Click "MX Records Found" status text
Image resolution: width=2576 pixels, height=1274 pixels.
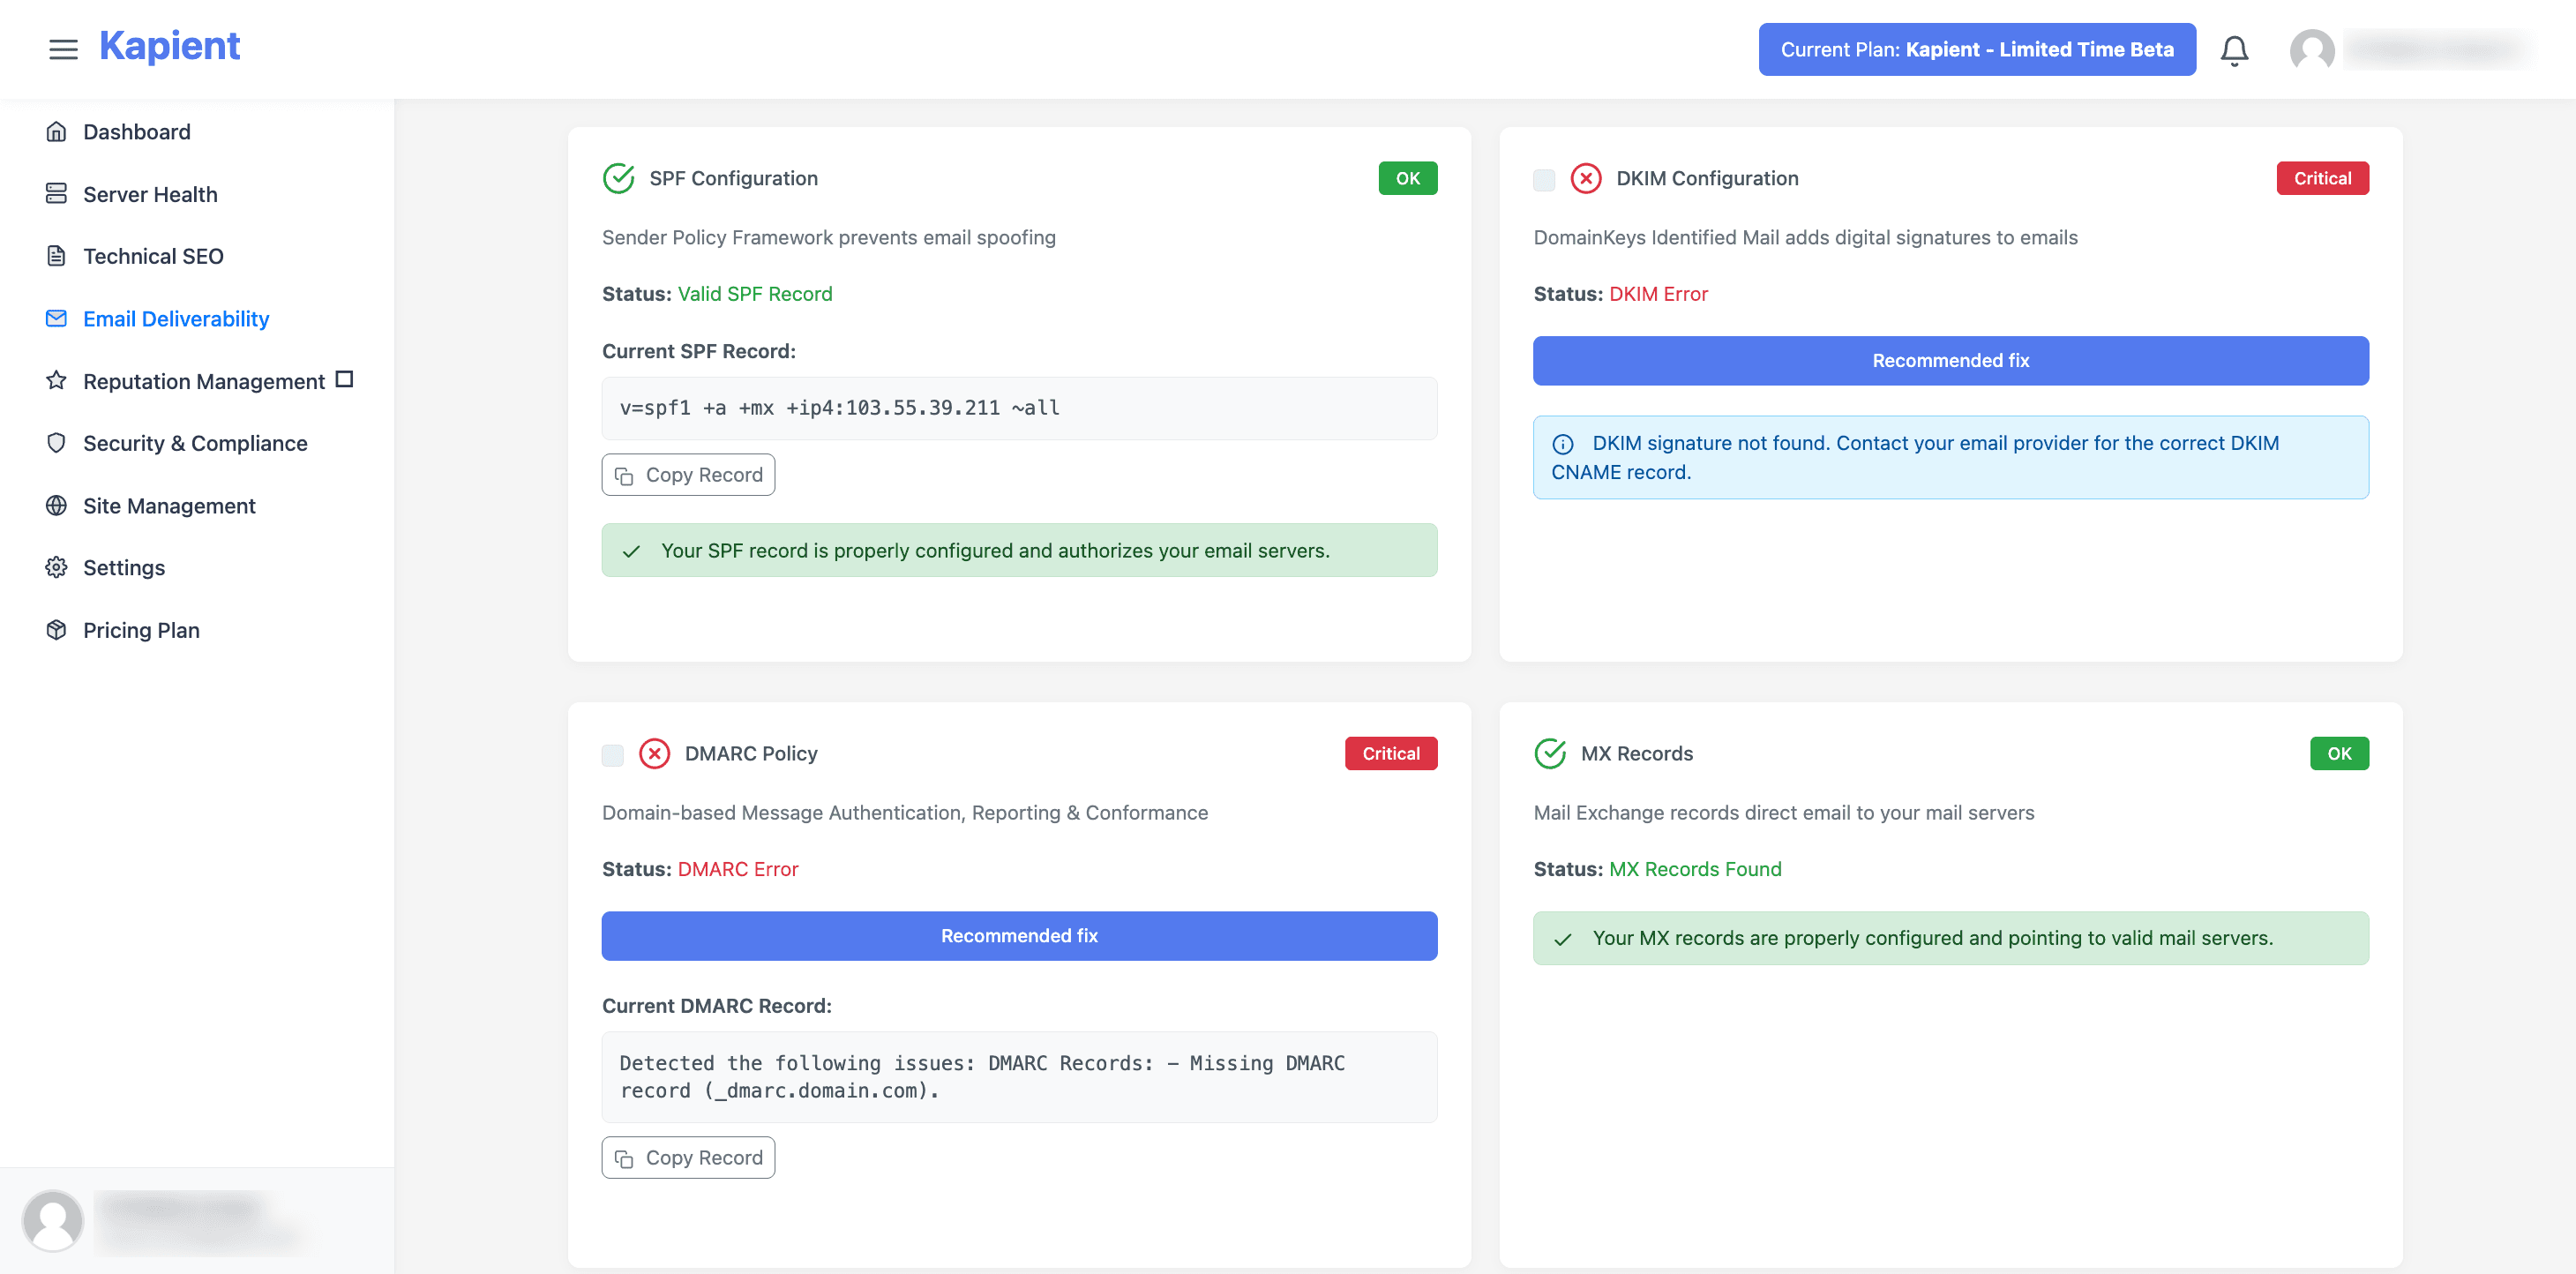[1695, 869]
